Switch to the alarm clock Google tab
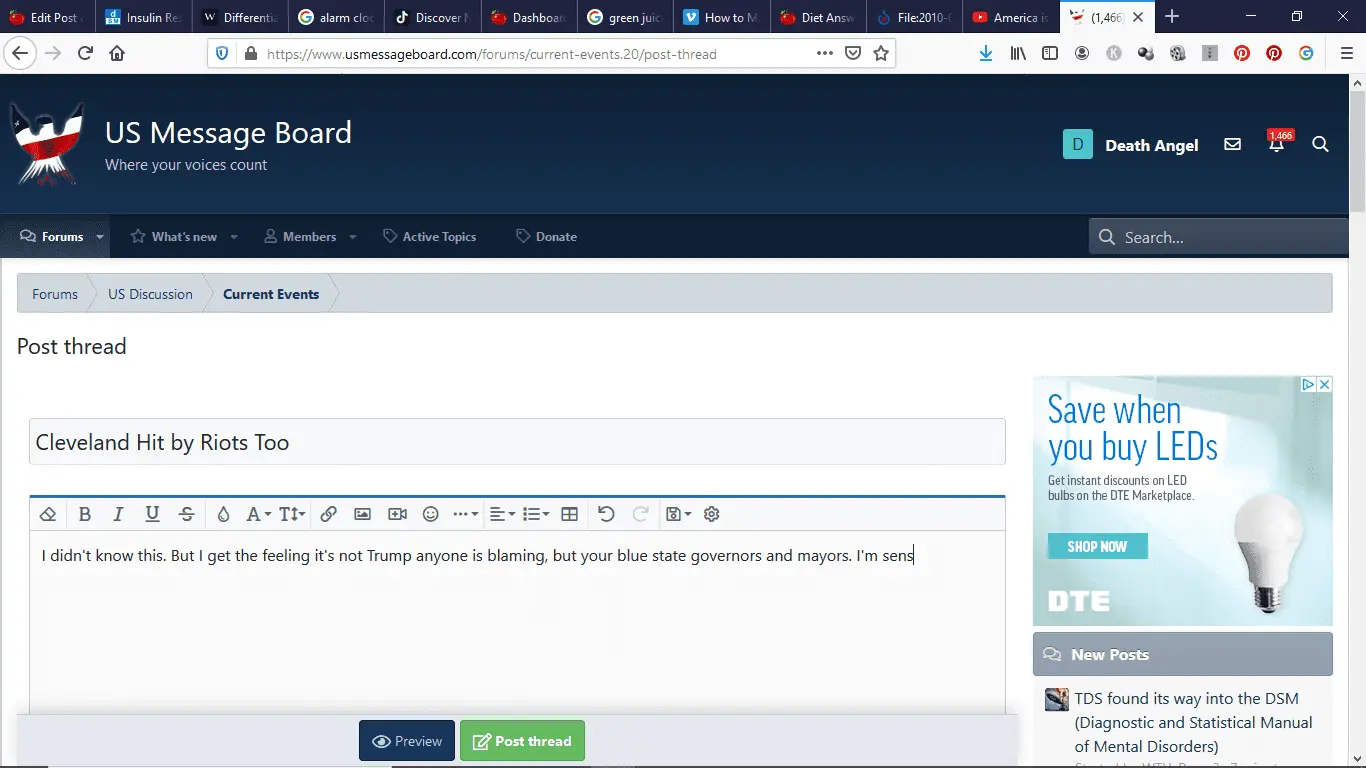This screenshot has height=768, width=1366. 336,17
